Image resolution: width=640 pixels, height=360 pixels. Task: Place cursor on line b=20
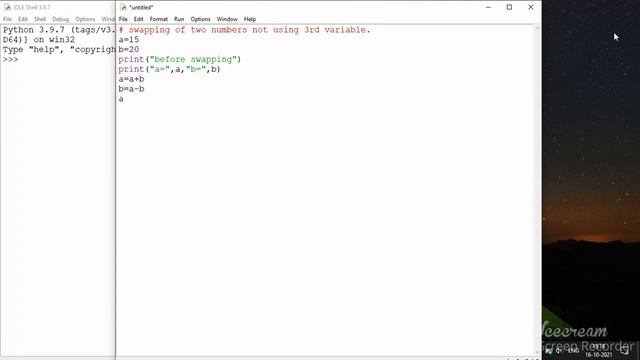(x=129, y=49)
